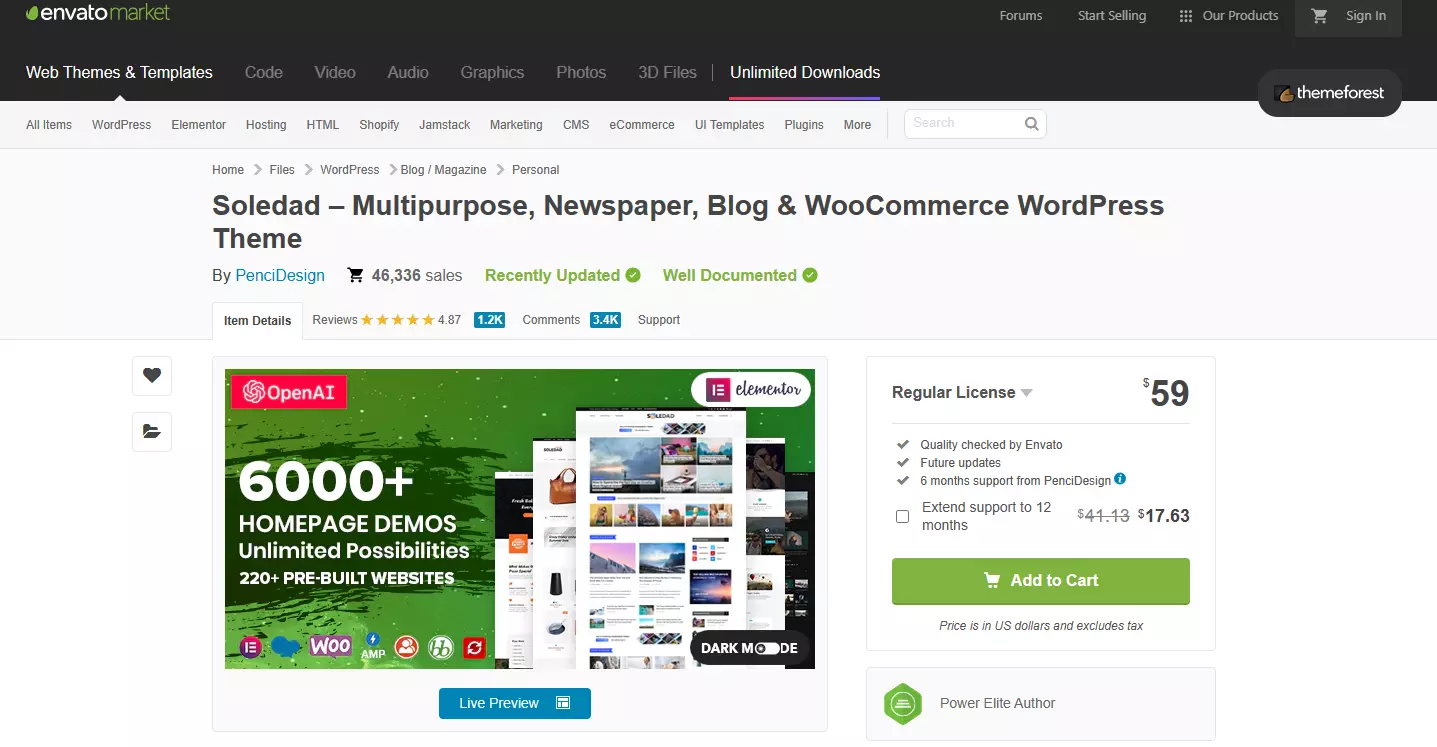Click All Items category

[x=49, y=125]
